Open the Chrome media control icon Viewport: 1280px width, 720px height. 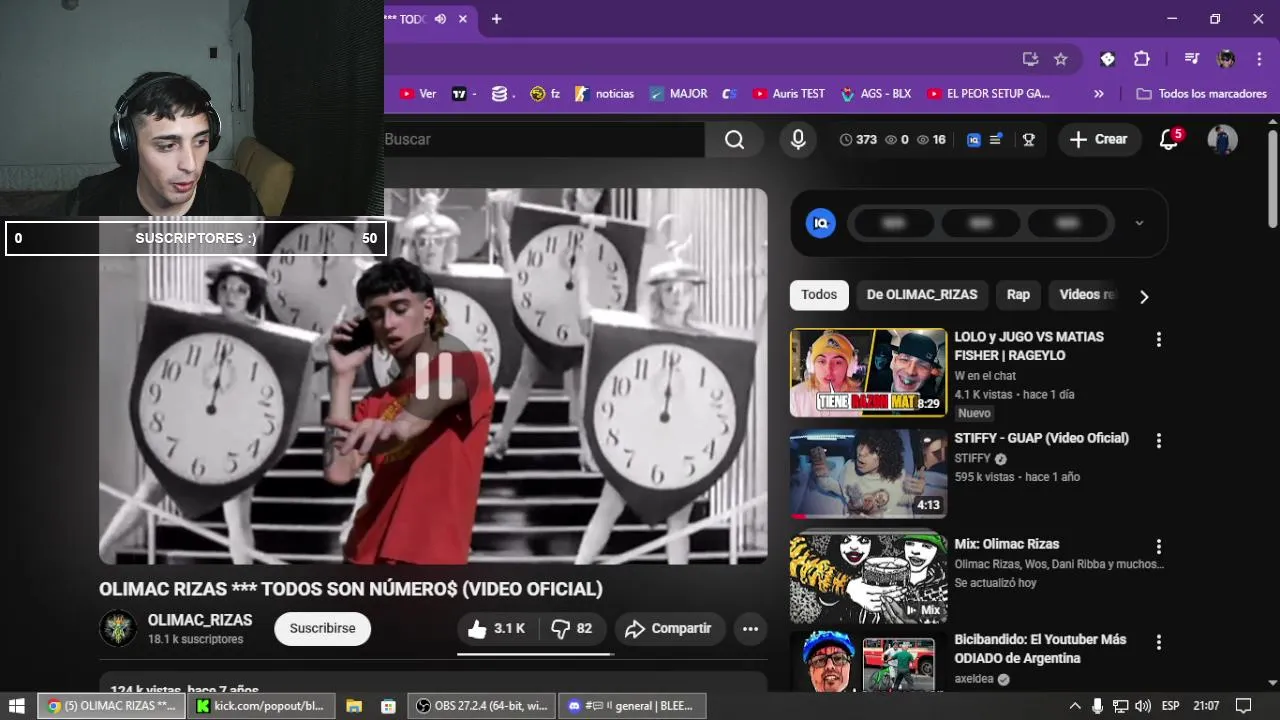(1192, 59)
